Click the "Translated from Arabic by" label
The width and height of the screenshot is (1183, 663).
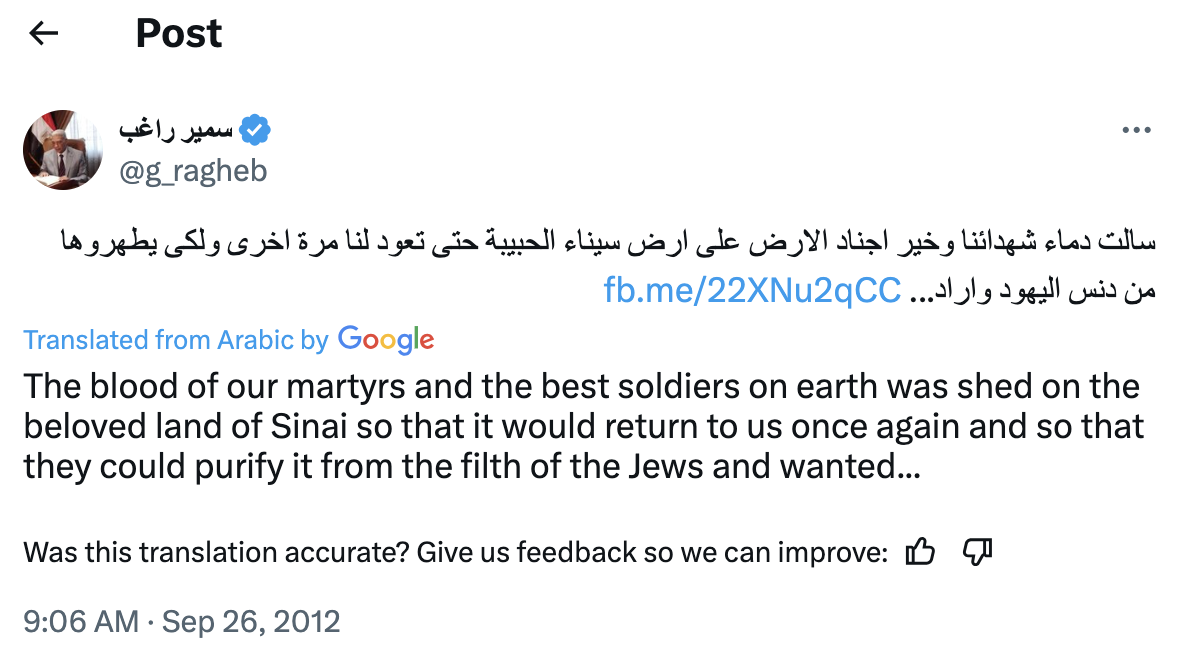pos(176,341)
